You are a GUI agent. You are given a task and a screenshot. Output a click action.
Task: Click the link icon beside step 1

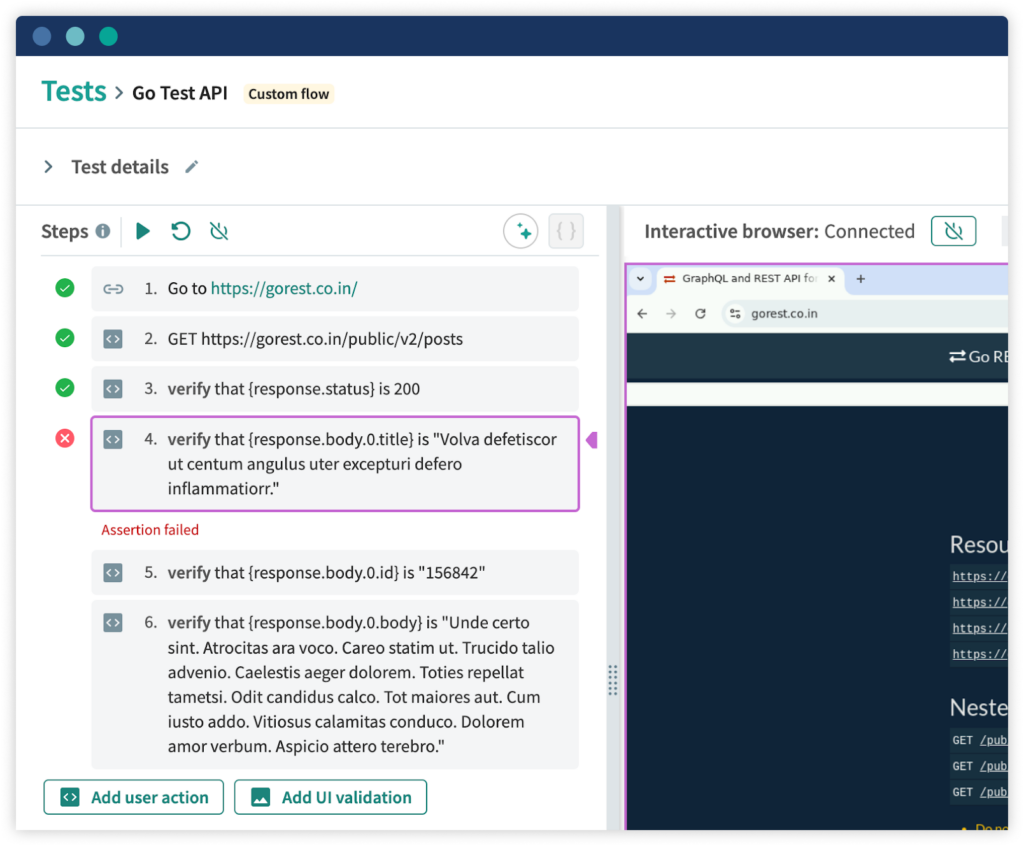113,288
